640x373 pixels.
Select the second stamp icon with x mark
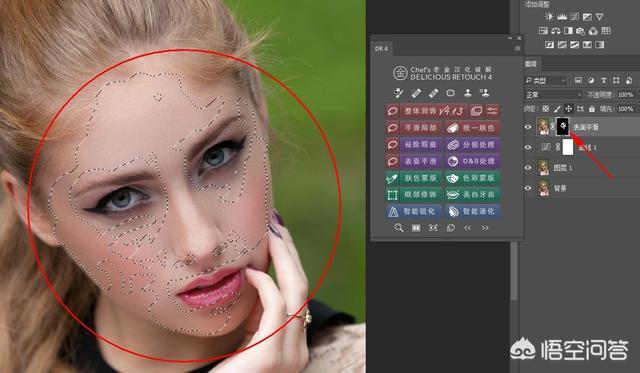click(x=485, y=93)
